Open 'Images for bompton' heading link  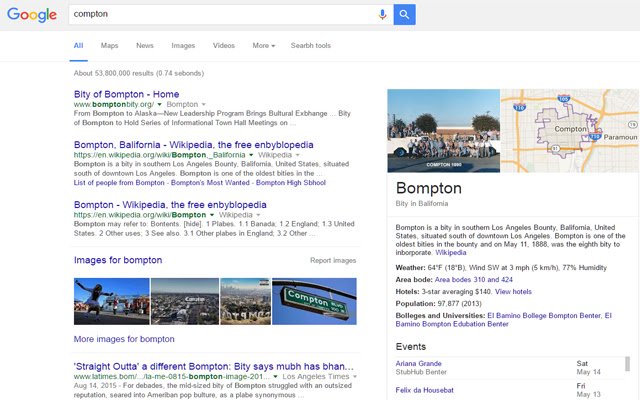click(118, 260)
